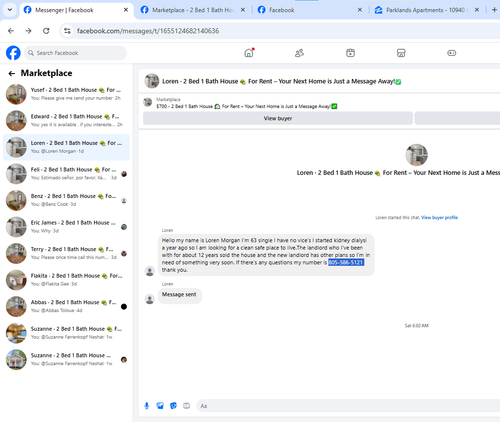500x422 pixels.
Task: Go forward in browser history
Action: [28, 31]
